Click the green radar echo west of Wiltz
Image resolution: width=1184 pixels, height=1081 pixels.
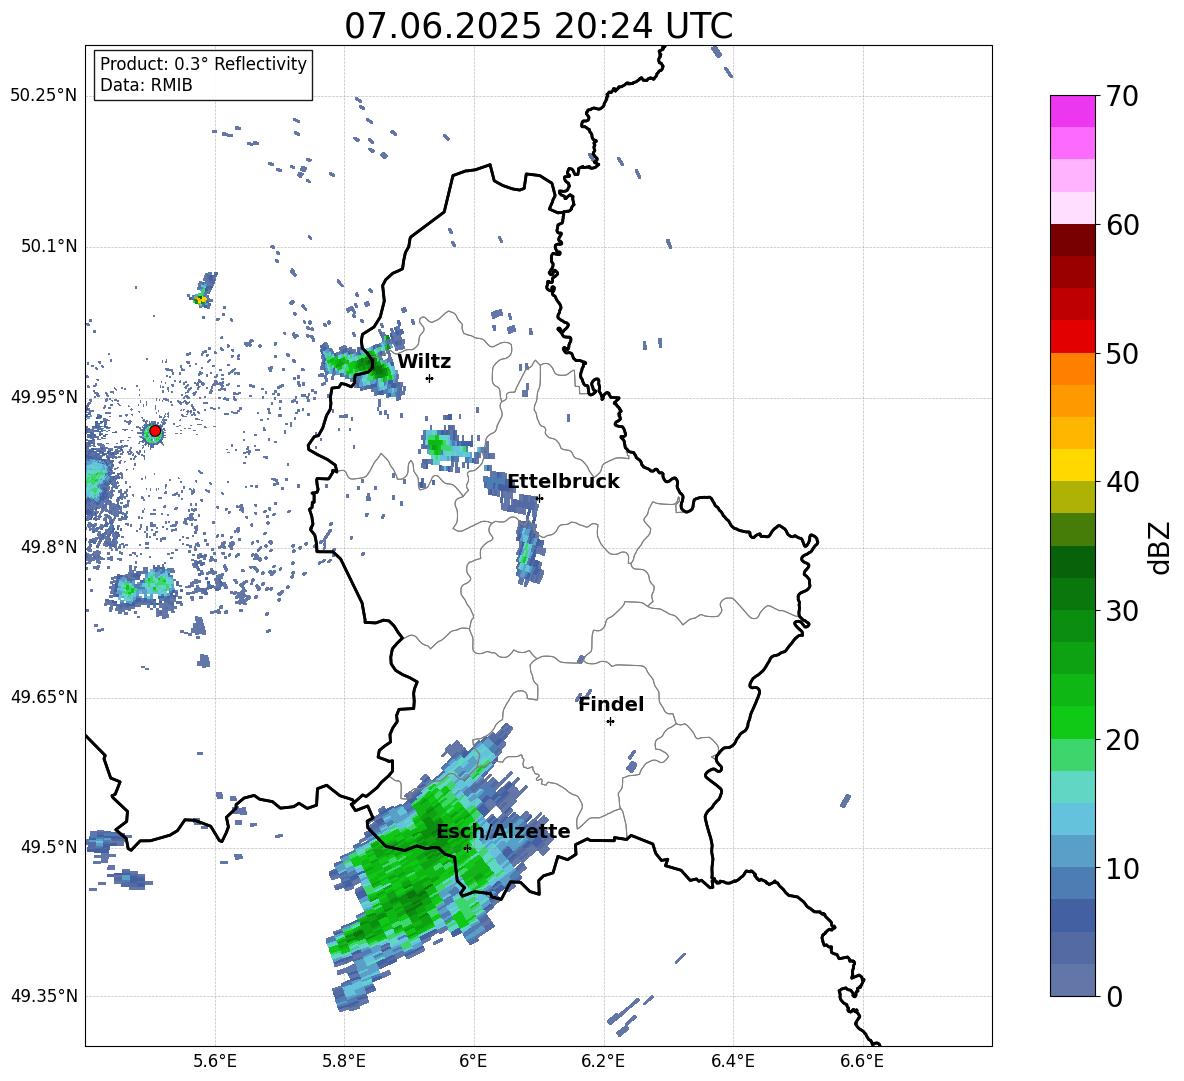[x=362, y=365]
